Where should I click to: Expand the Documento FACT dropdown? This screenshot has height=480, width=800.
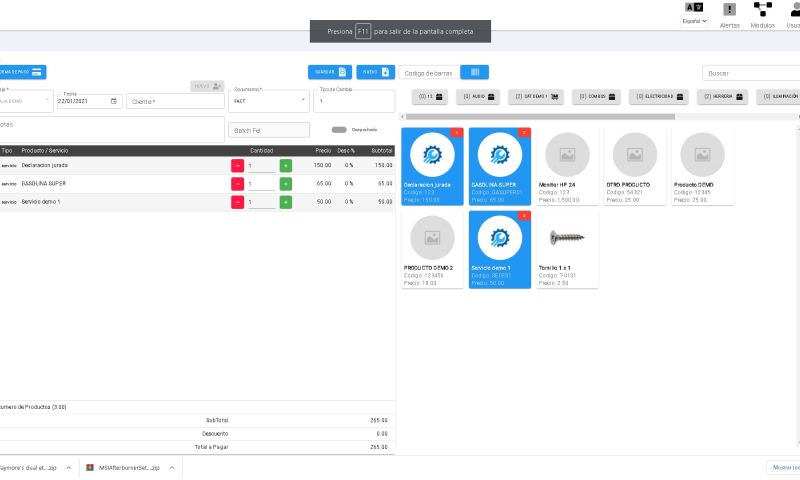click(304, 100)
